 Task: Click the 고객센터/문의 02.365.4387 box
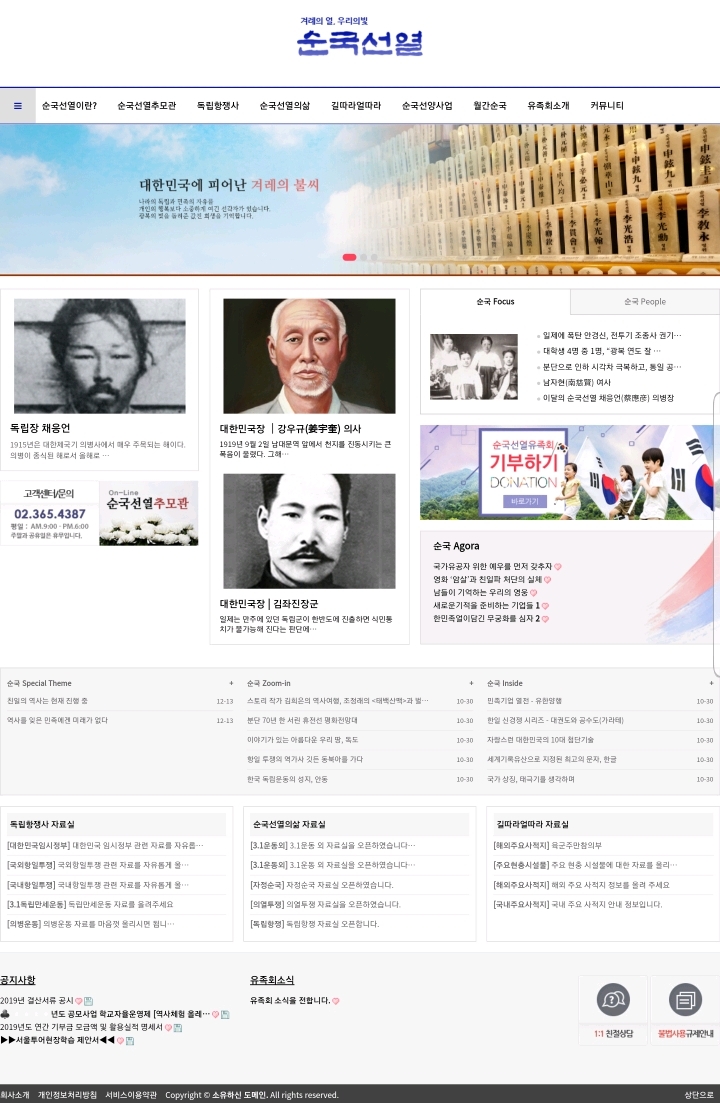[50, 514]
